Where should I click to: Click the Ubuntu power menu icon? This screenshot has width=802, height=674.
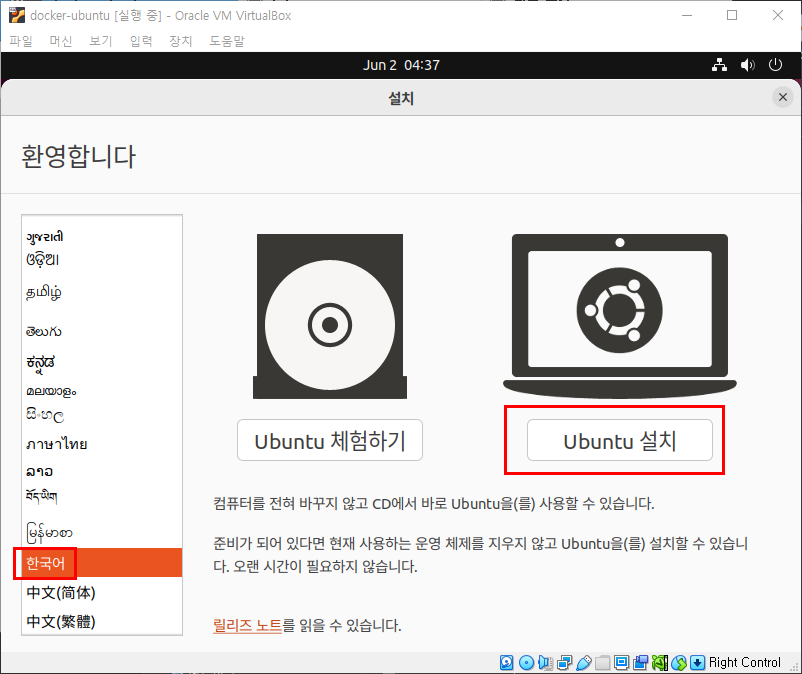tap(775, 65)
